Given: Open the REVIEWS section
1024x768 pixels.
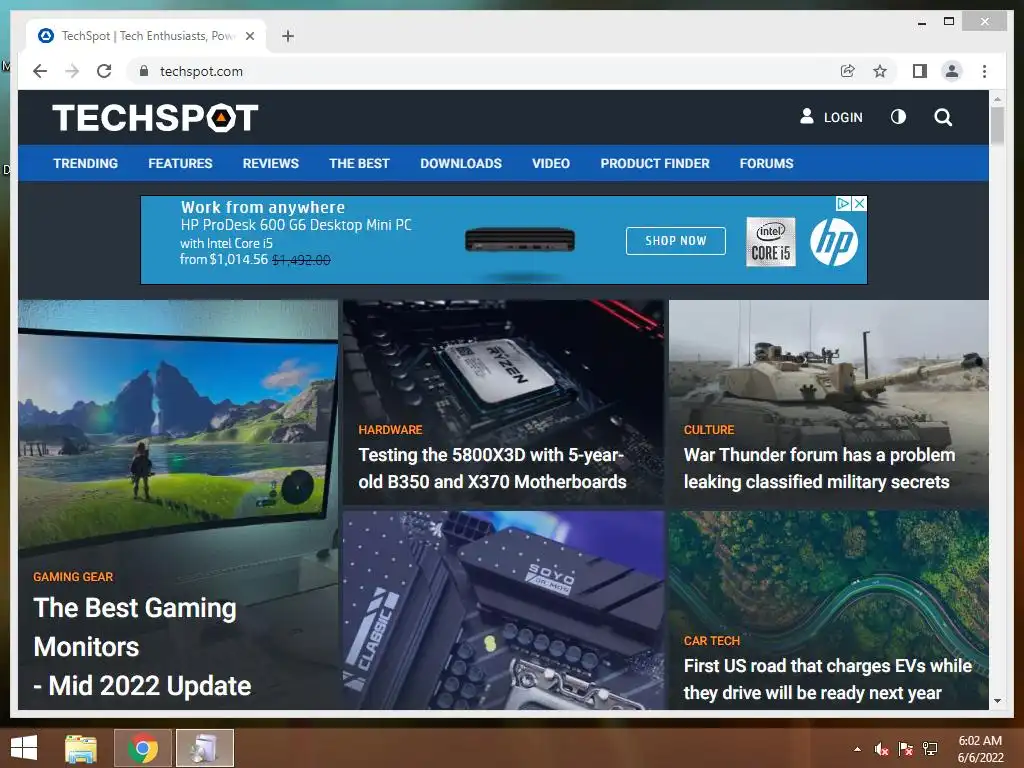Looking at the screenshot, I should [270, 163].
